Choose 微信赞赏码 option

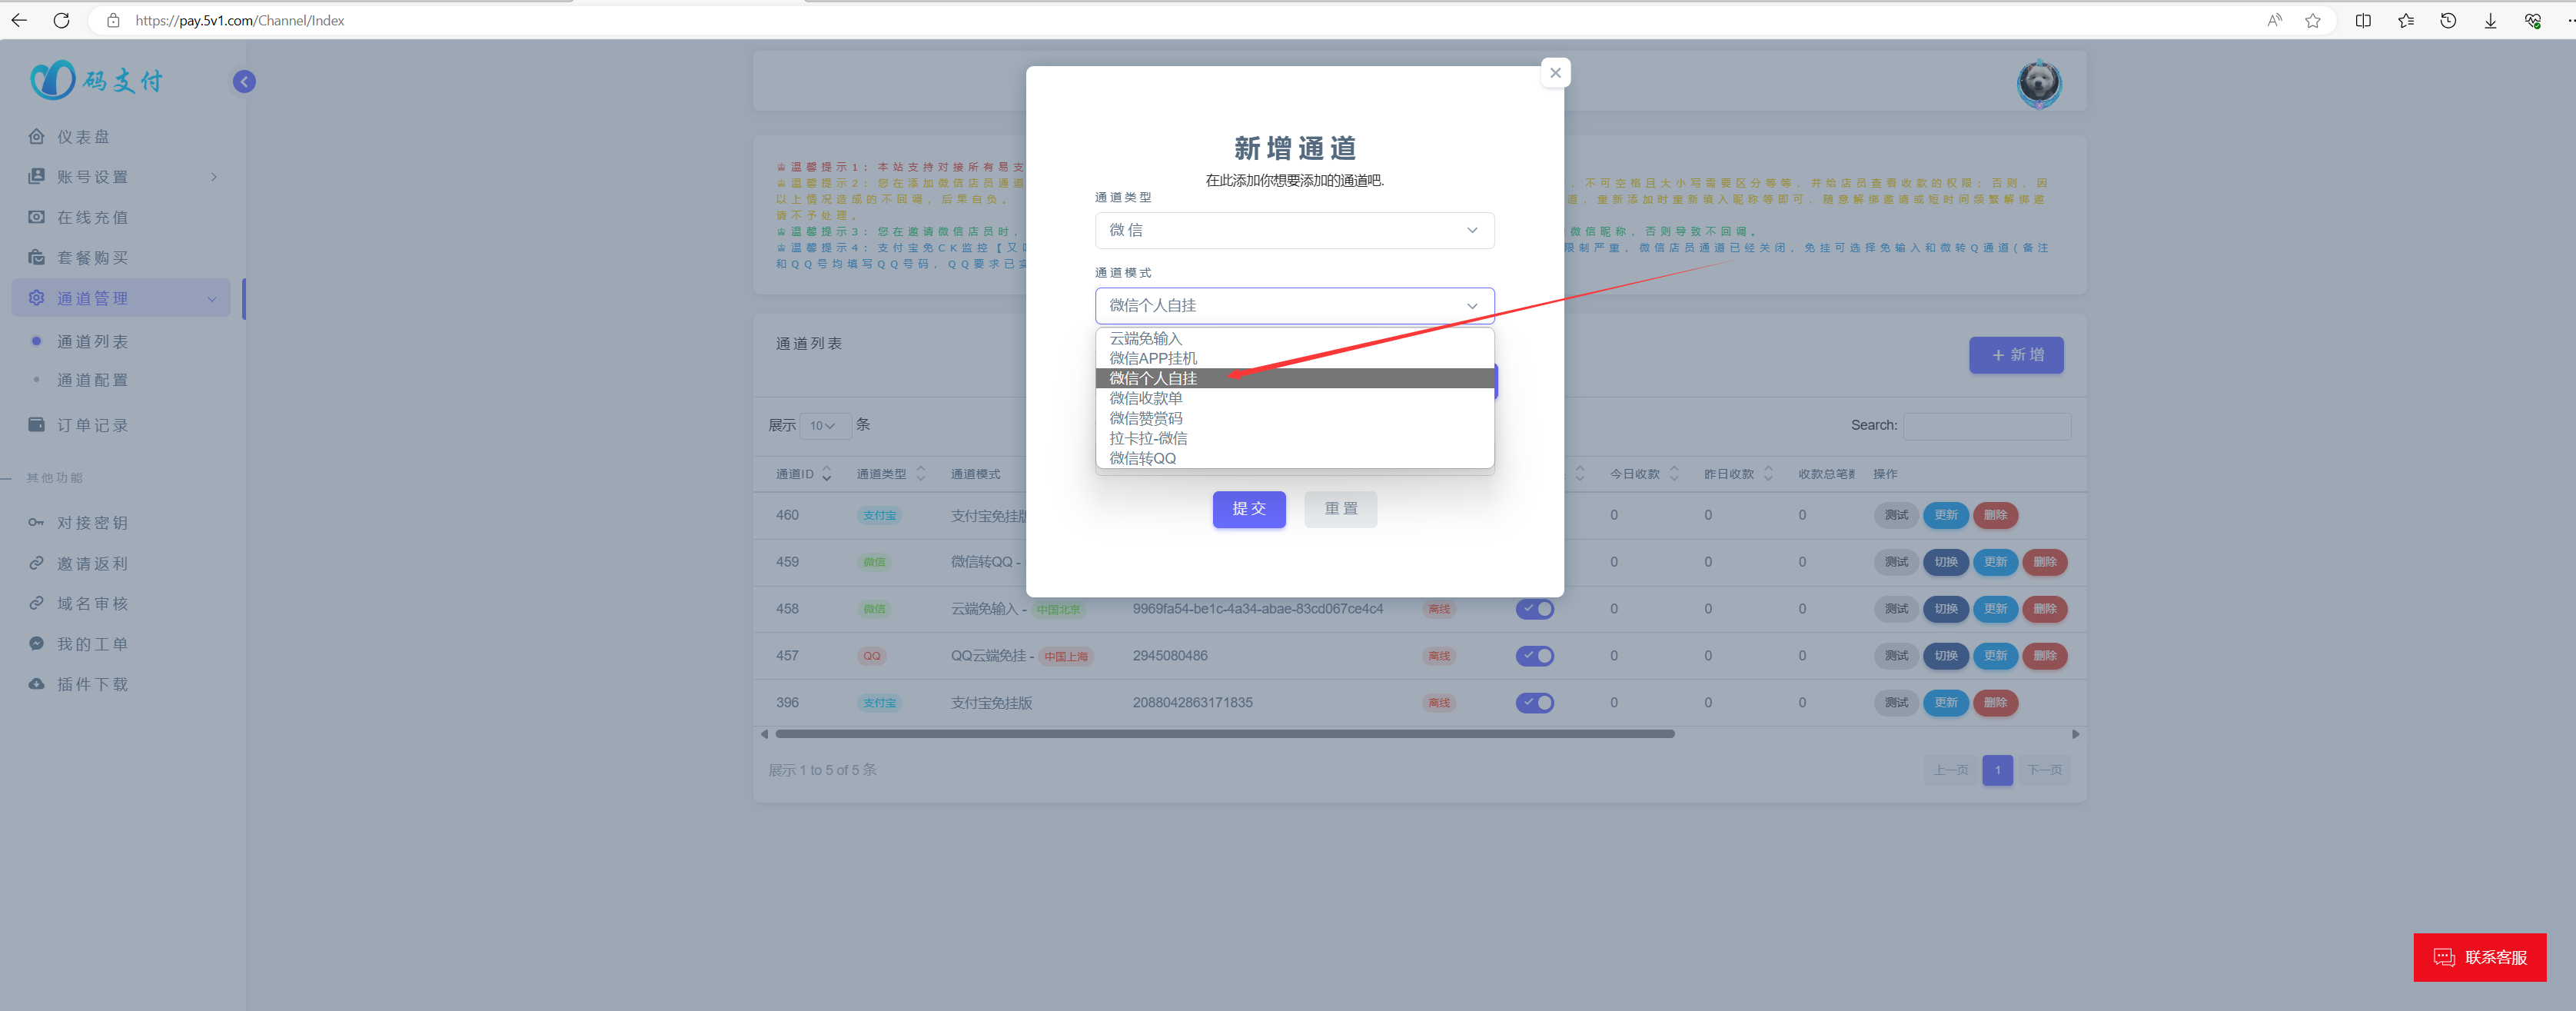click(1294, 418)
